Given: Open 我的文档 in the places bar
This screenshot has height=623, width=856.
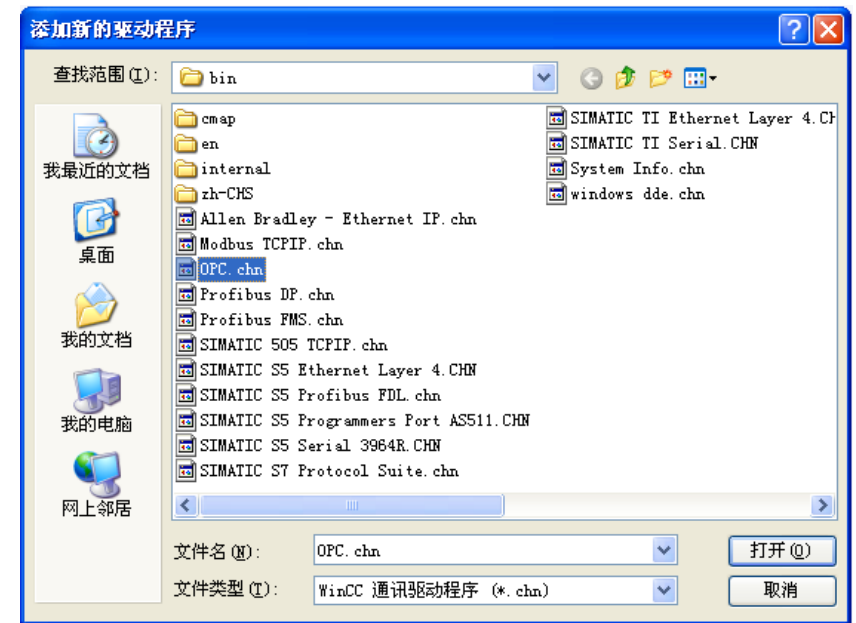Looking at the screenshot, I should (97, 316).
